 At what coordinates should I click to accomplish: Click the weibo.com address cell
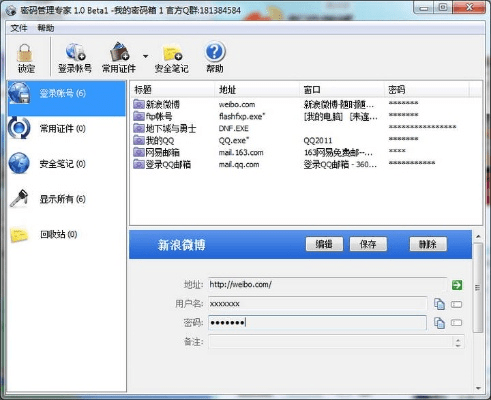tap(237, 104)
